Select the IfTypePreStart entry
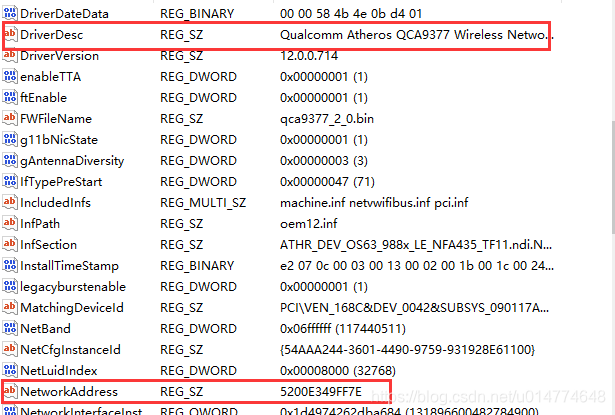This screenshot has width=615, height=415. (x=60, y=182)
